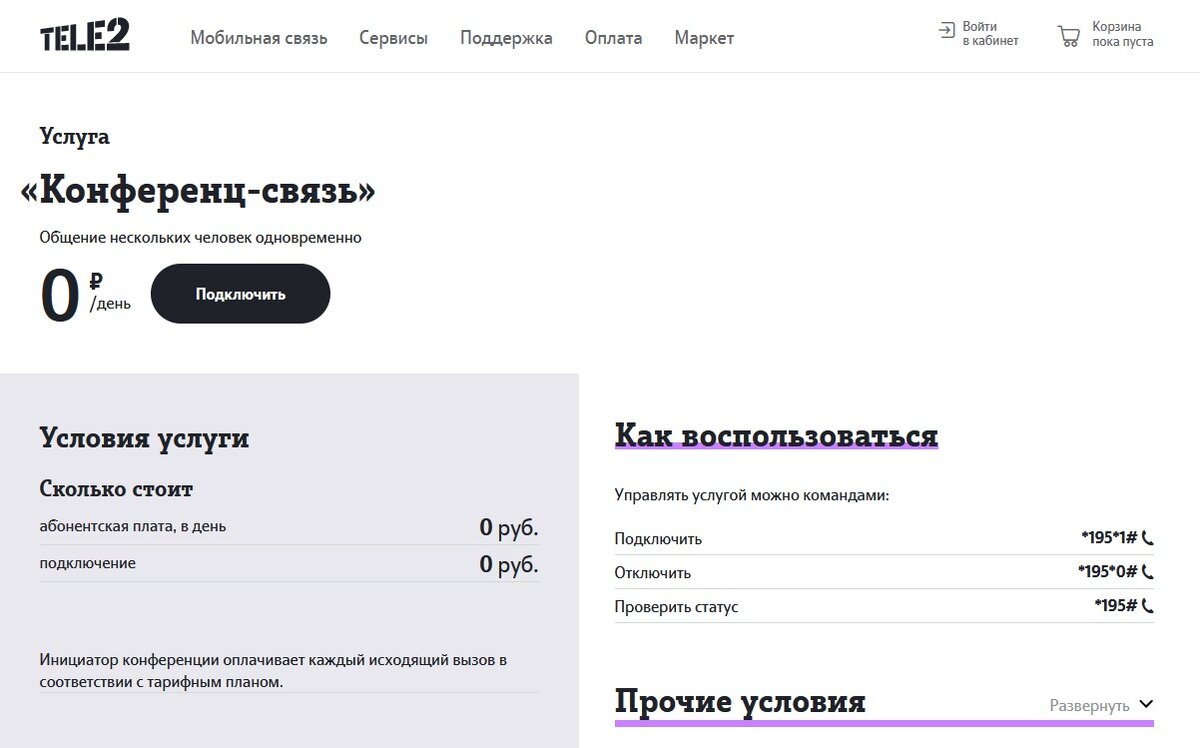Click the 0 ₽/день price
This screenshot has width=1200, height=748.
(85, 294)
